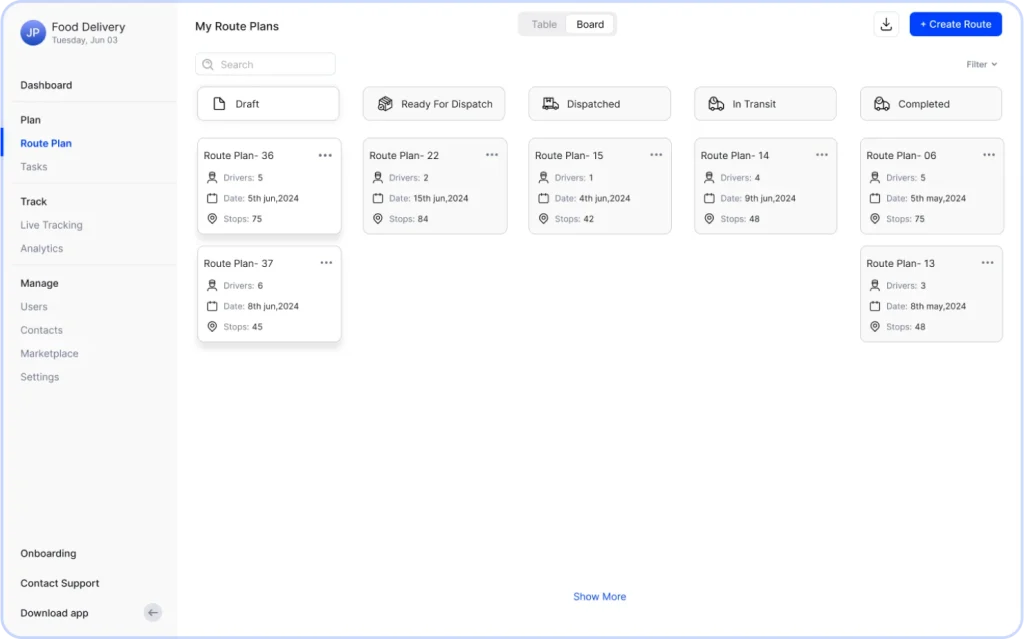
Task: Collapse sidebar with the back arrow
Action: coord(153,612)
